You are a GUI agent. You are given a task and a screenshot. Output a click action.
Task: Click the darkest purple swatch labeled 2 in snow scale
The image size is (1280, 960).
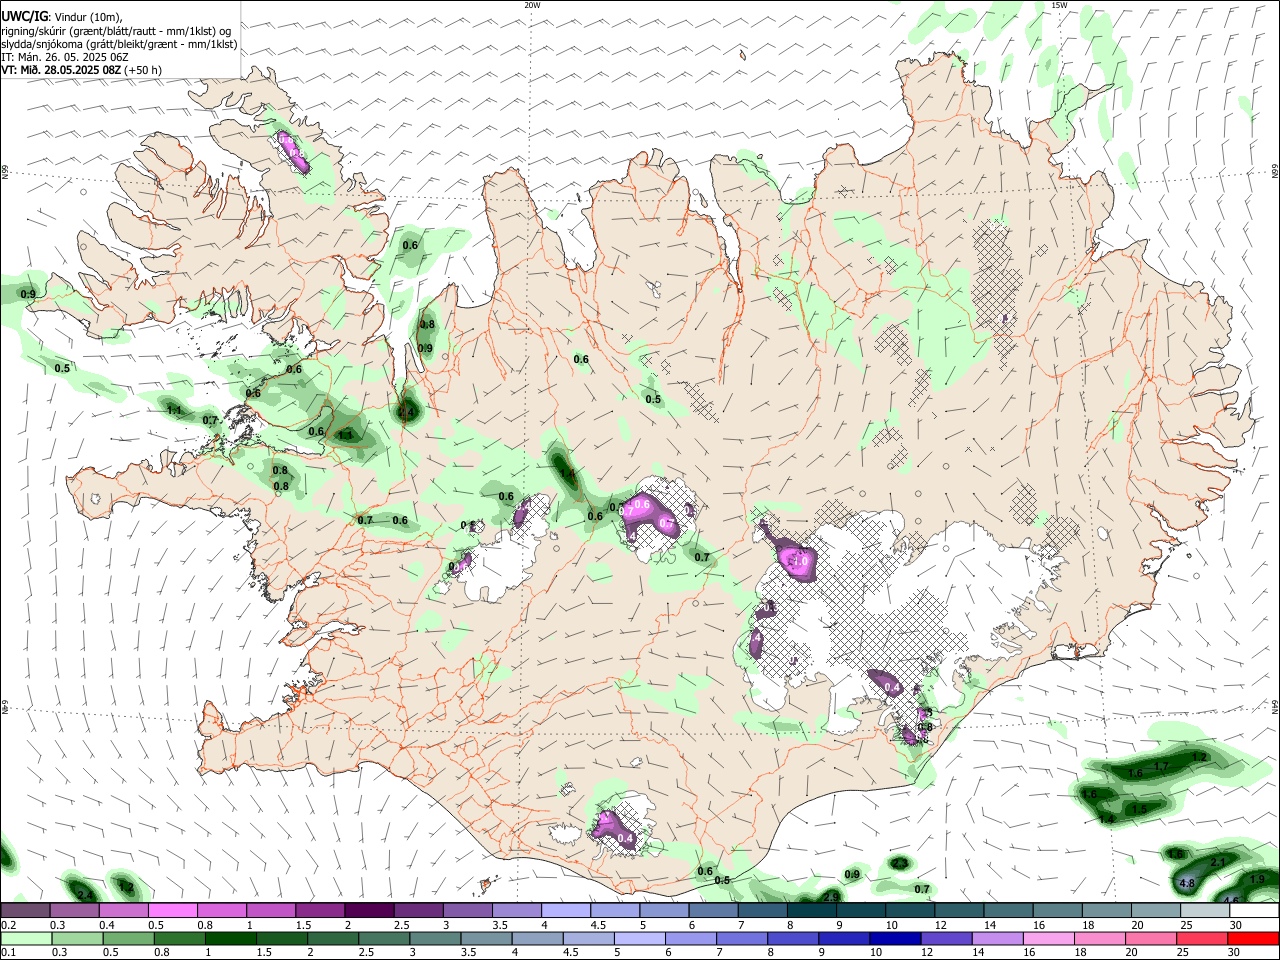369,911
